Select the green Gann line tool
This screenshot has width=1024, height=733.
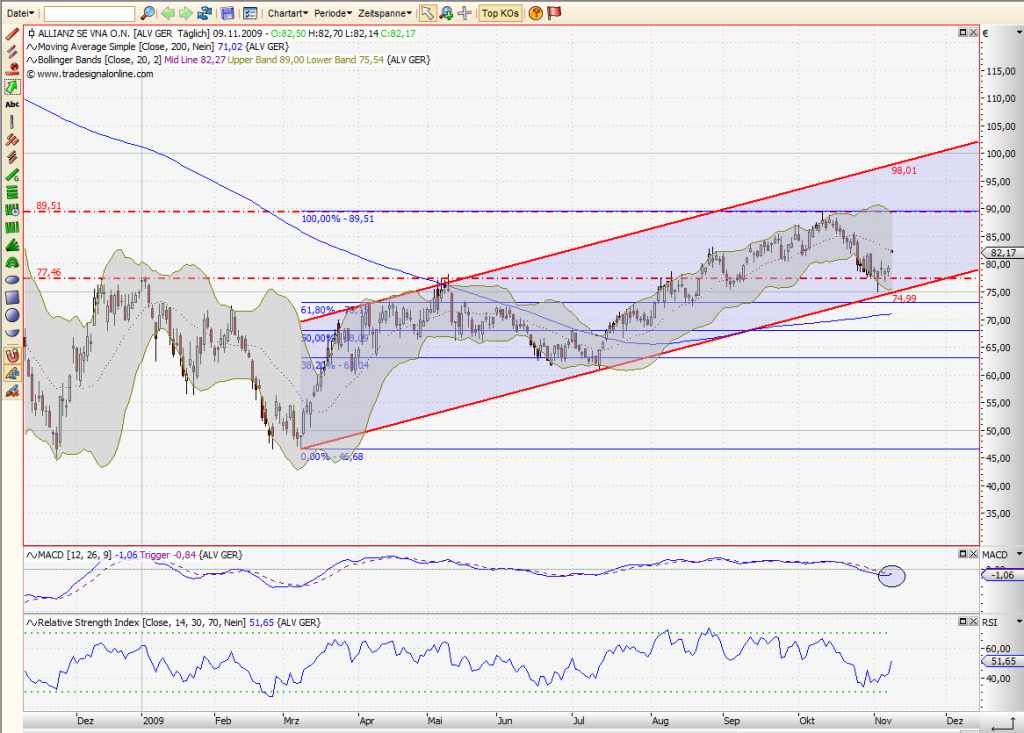[12, 175]
